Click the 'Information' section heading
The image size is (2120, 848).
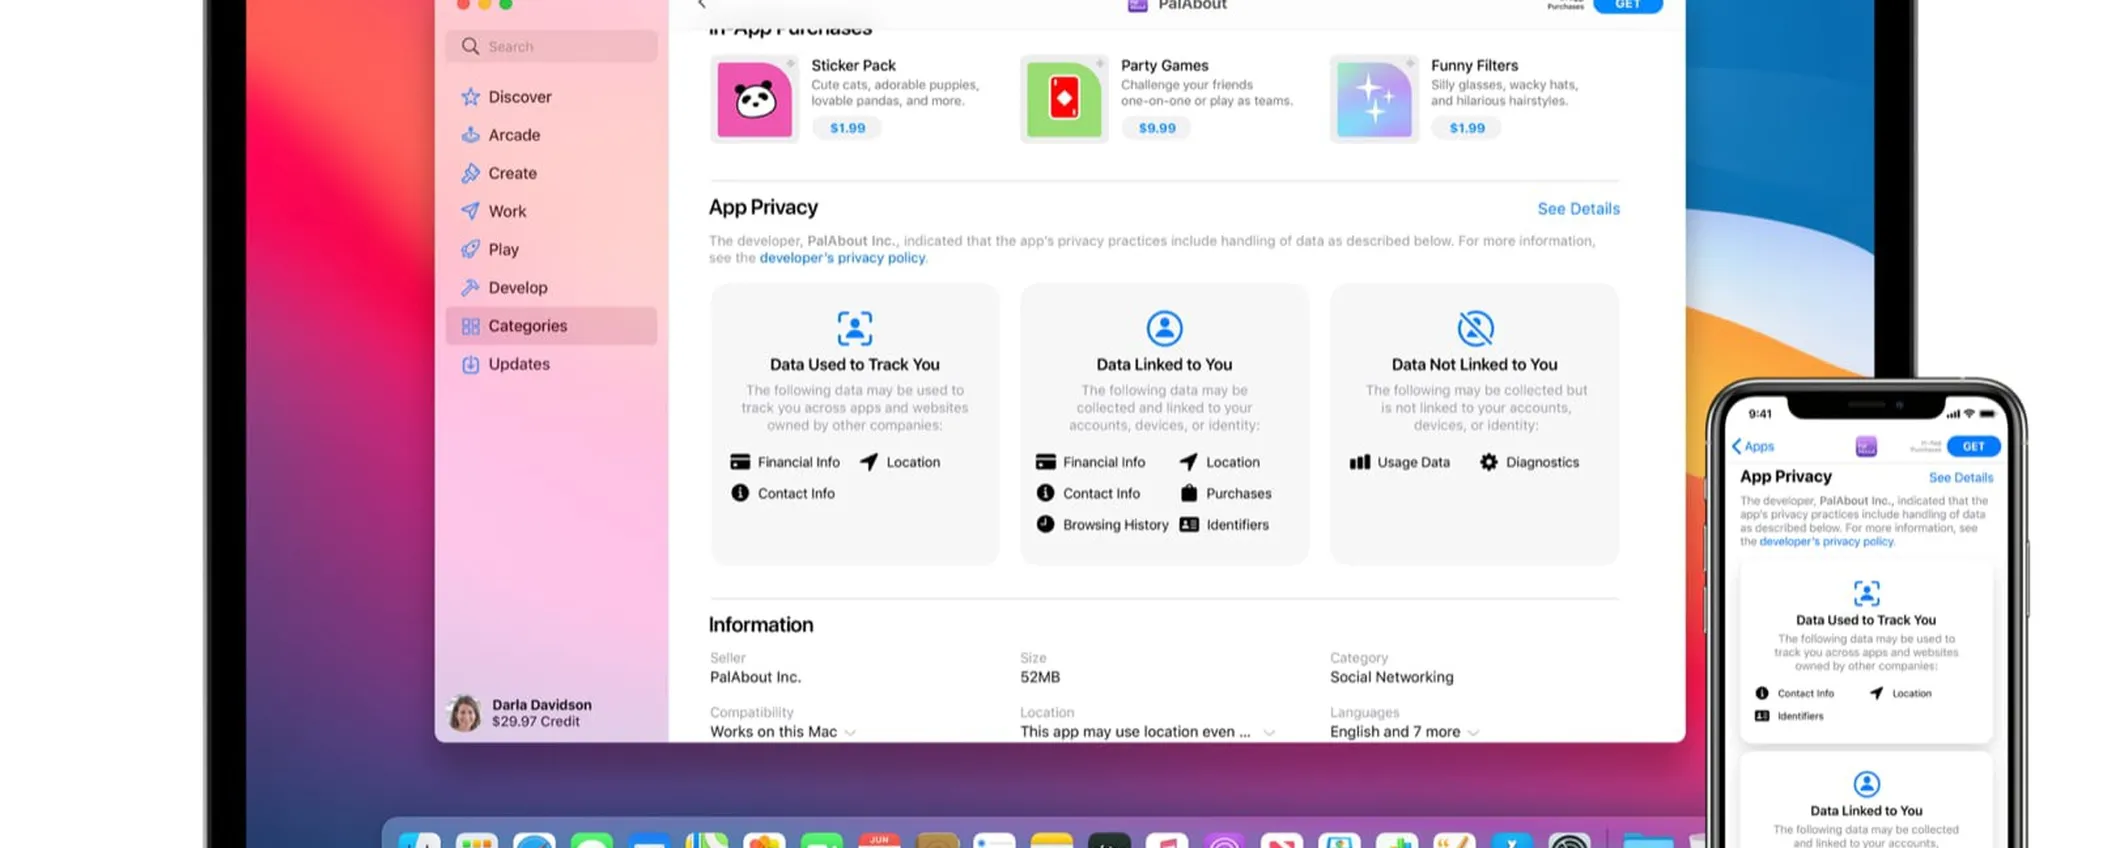coord(761,625)
